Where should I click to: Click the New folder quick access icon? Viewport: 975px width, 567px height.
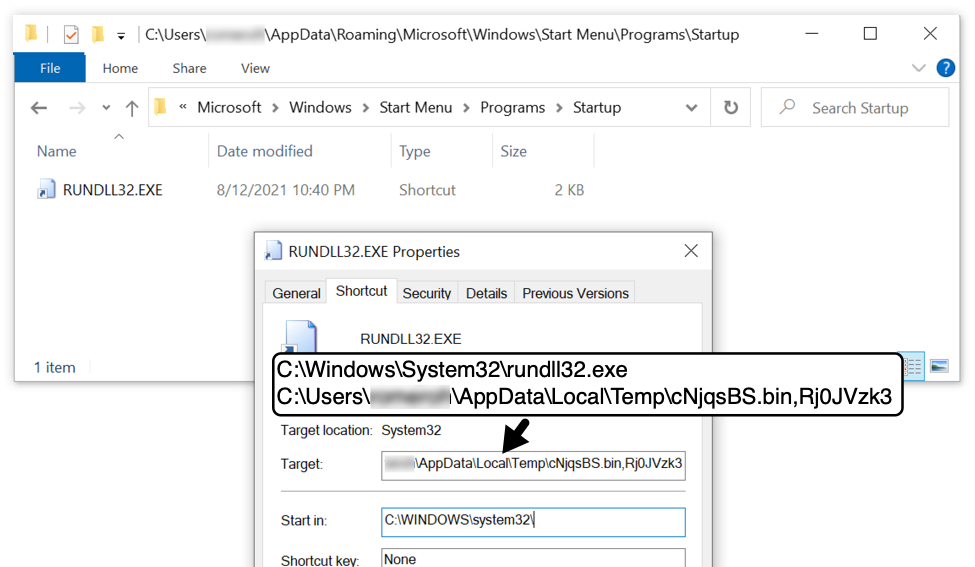click(98, 35)
